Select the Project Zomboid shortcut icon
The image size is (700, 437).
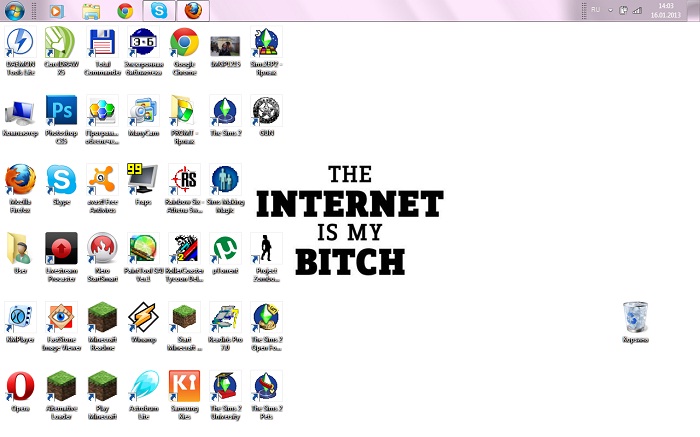tap(267, 248)
